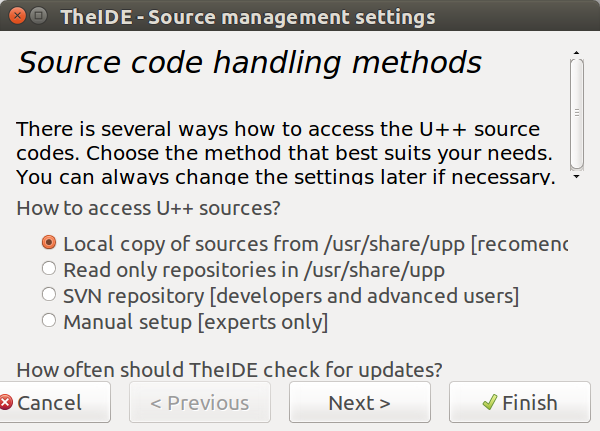The image size is (600, 431).
Task: Click the scrollbar up arrow
Action: pyautogui.click(x=576, y=53)
